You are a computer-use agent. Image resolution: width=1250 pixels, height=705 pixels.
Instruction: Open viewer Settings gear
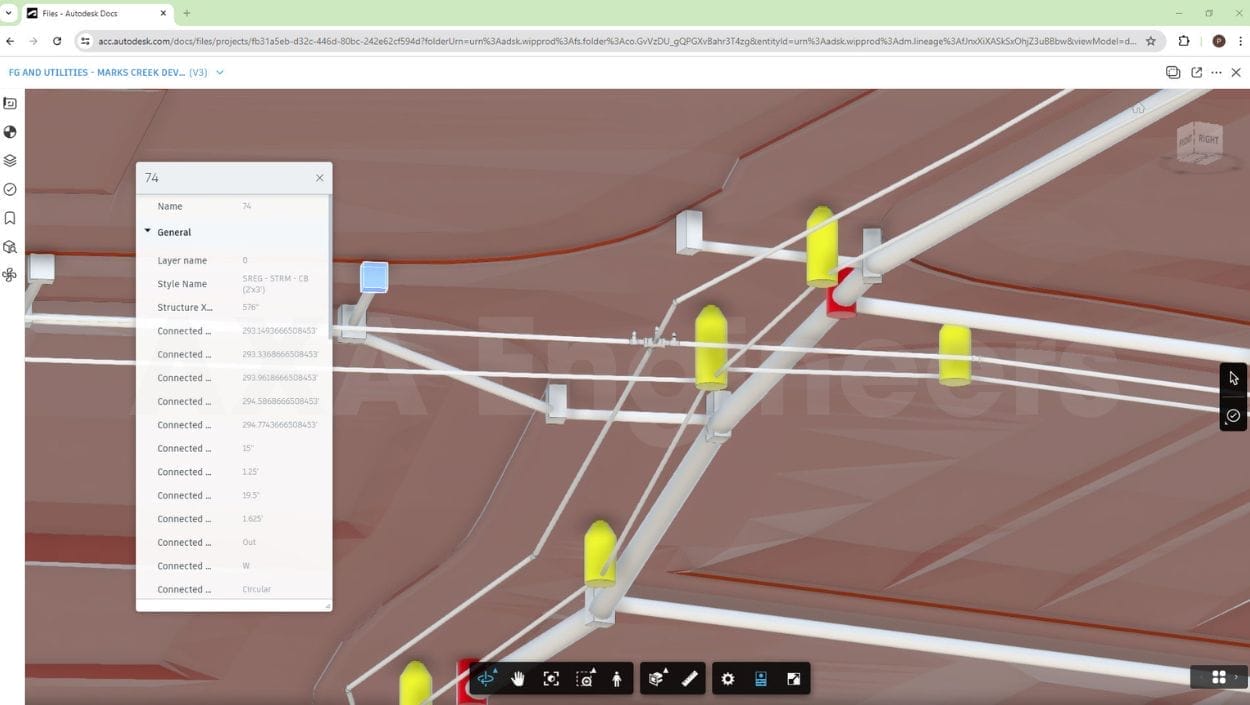728,679
